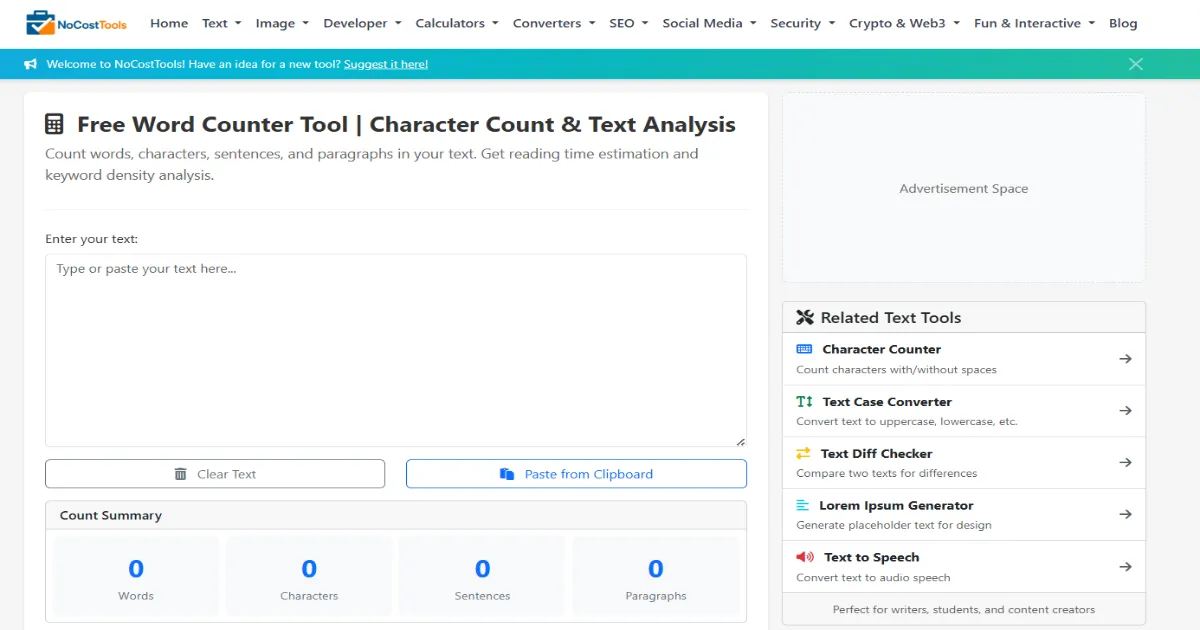
Task: Click the NoCostTools logo icon
Action: point(41,23)
